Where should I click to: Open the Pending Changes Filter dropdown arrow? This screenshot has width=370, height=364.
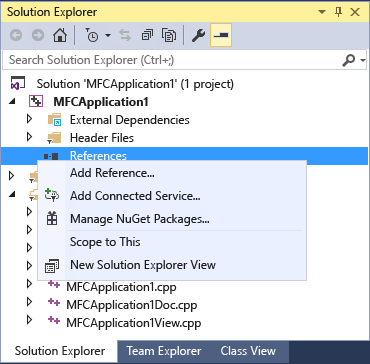(x=108, y=35)
